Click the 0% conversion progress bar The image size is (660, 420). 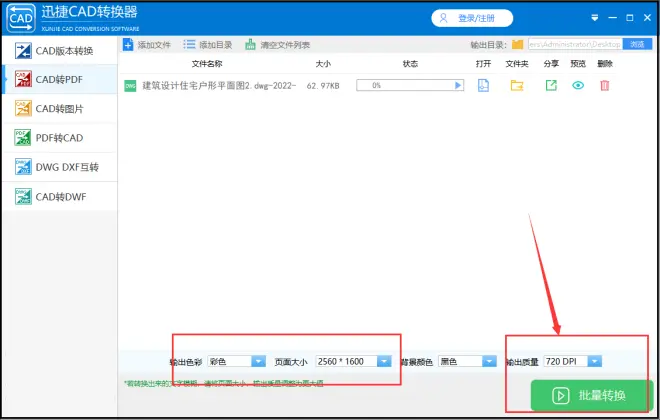pos(410,85)
